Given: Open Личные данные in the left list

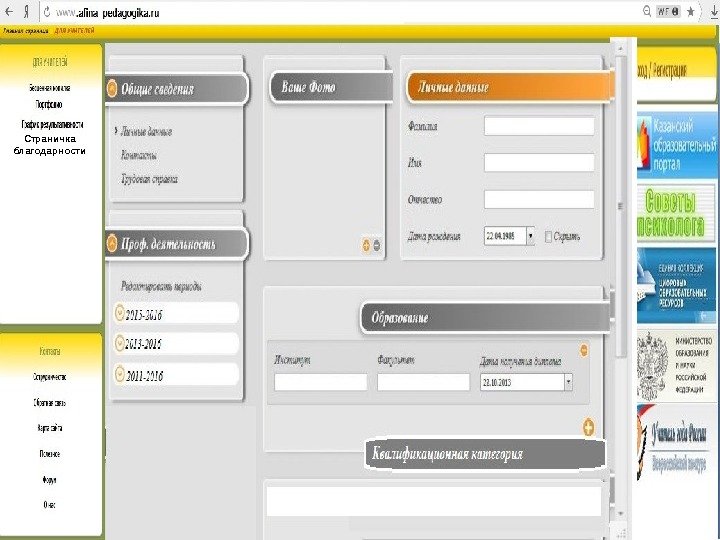Looking at the screenshot, I should click(x=146, y=132).
